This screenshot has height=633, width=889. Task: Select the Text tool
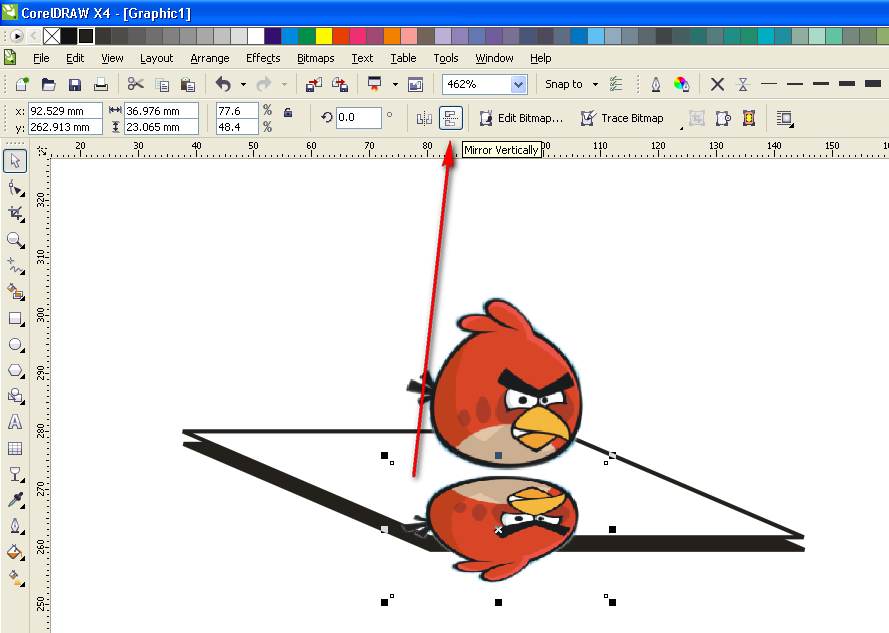pos(15,422)
